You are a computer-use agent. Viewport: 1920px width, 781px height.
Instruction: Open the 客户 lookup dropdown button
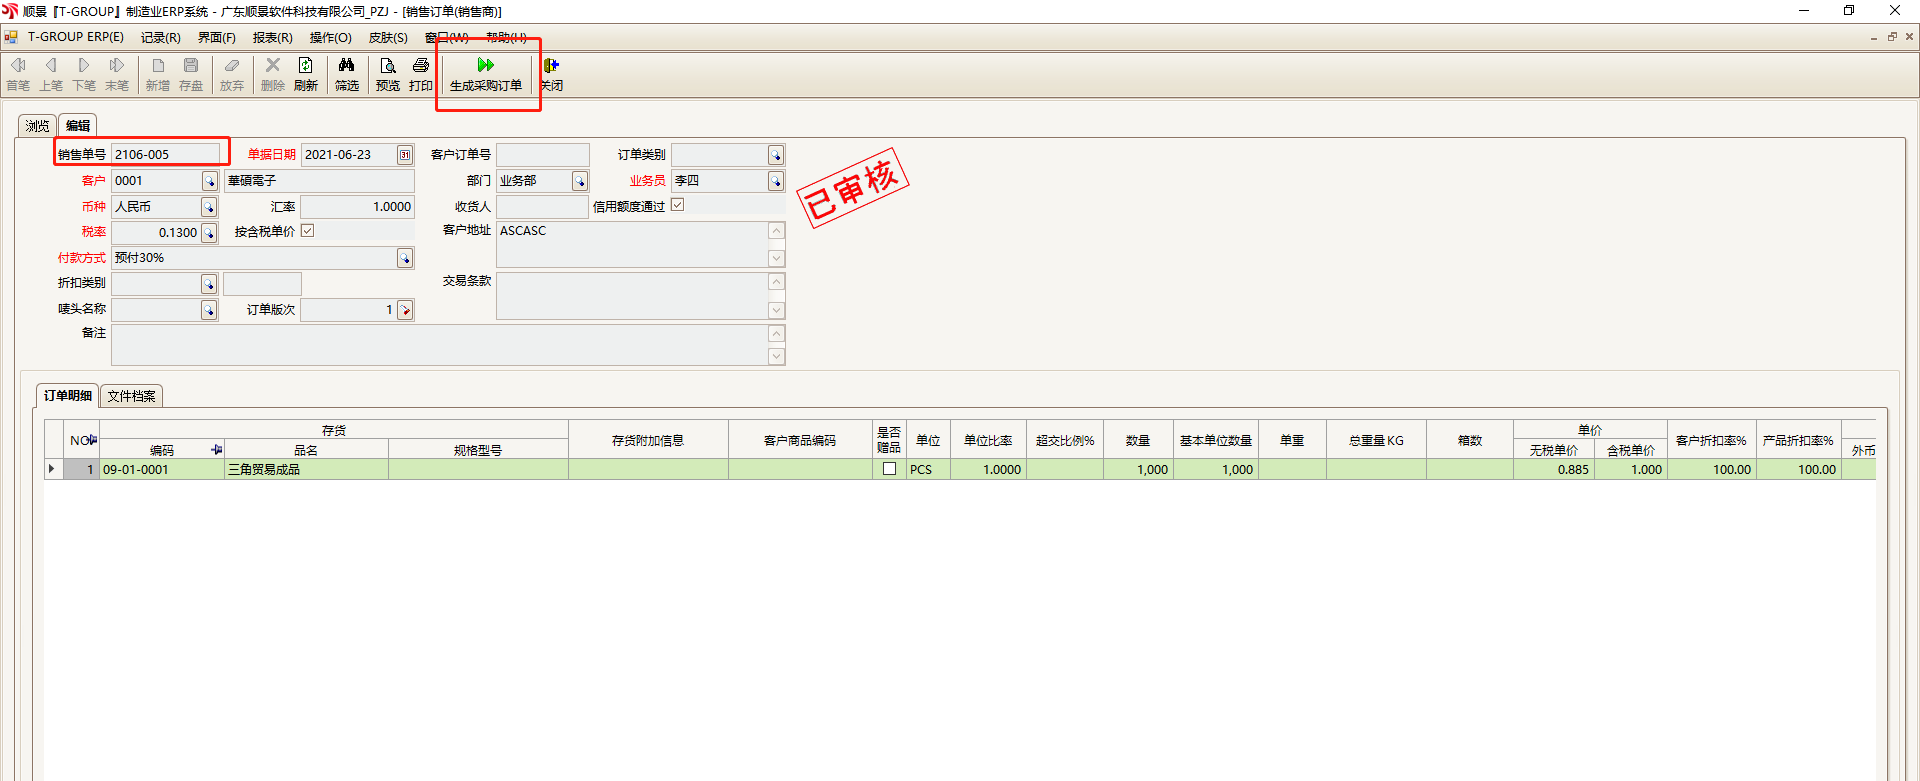pyautogui.click(x=209, y=181)
